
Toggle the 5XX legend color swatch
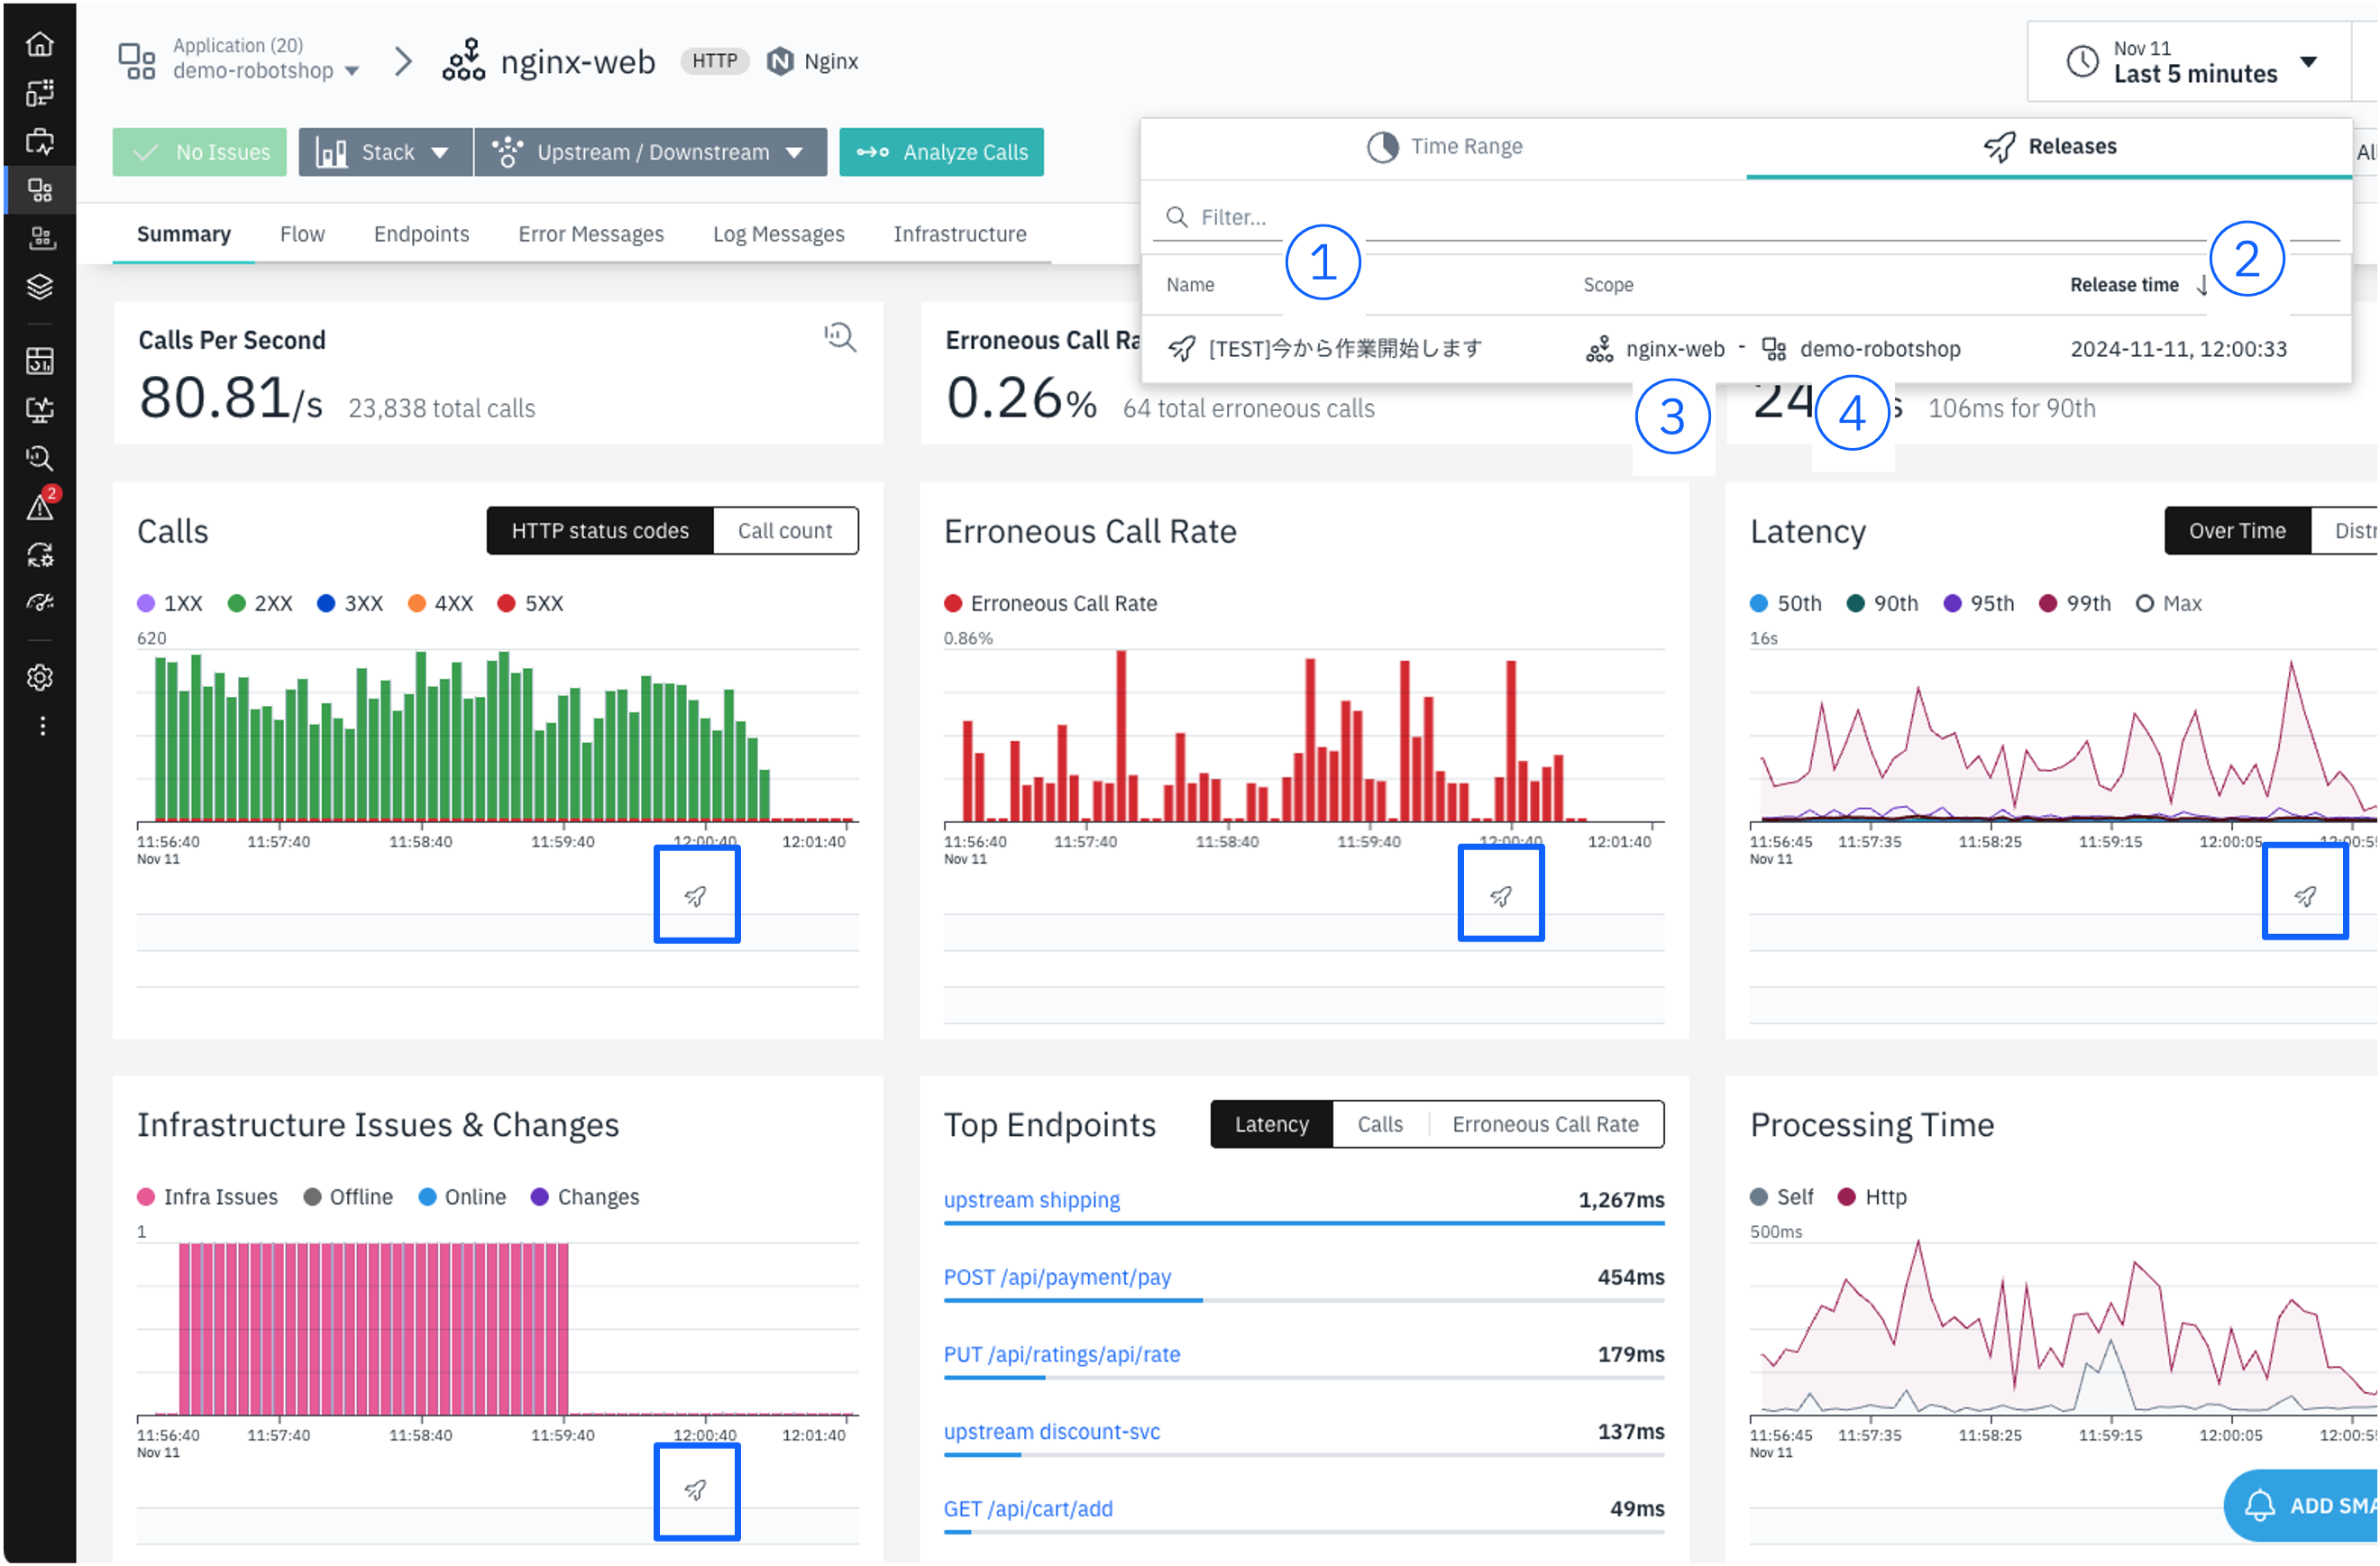506,603
